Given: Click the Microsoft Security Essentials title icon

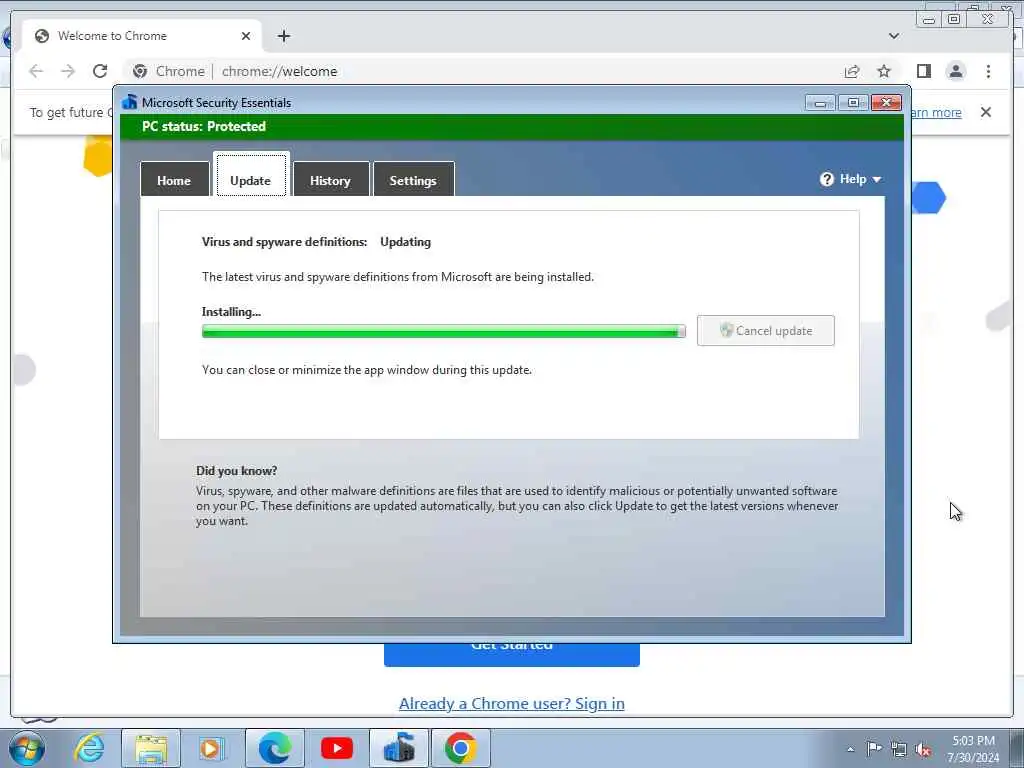Looking at the screenshot, I should [x=130, y=103].
